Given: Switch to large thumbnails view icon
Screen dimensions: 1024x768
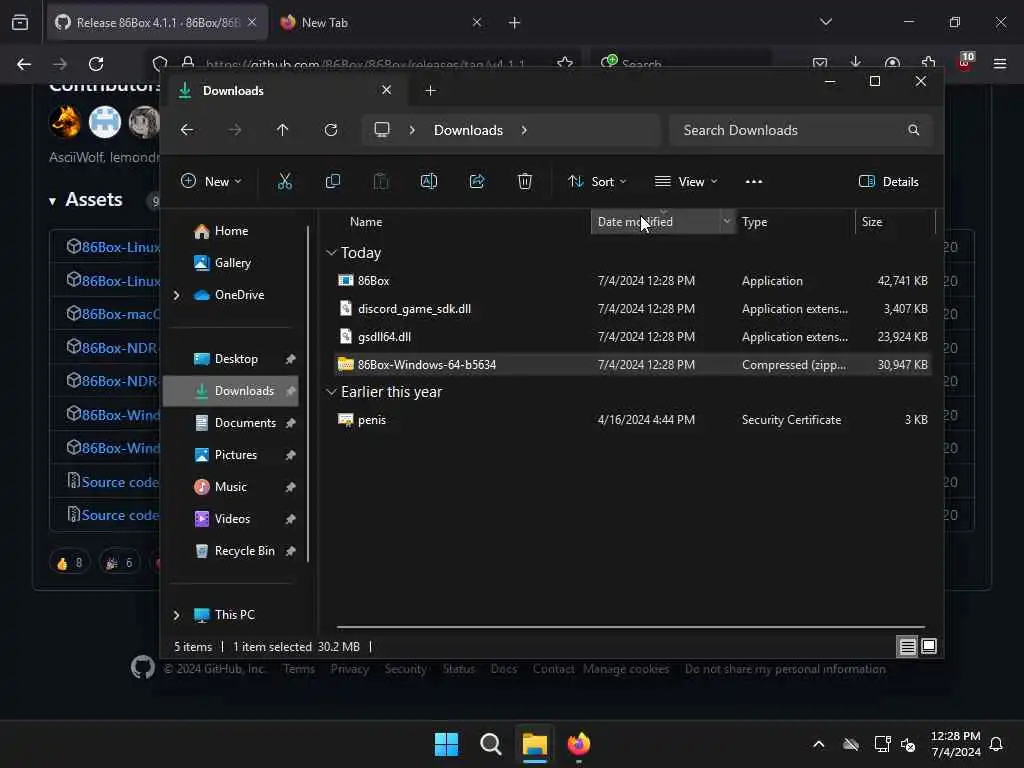Looking at the screenshot, I should (929, 647).
